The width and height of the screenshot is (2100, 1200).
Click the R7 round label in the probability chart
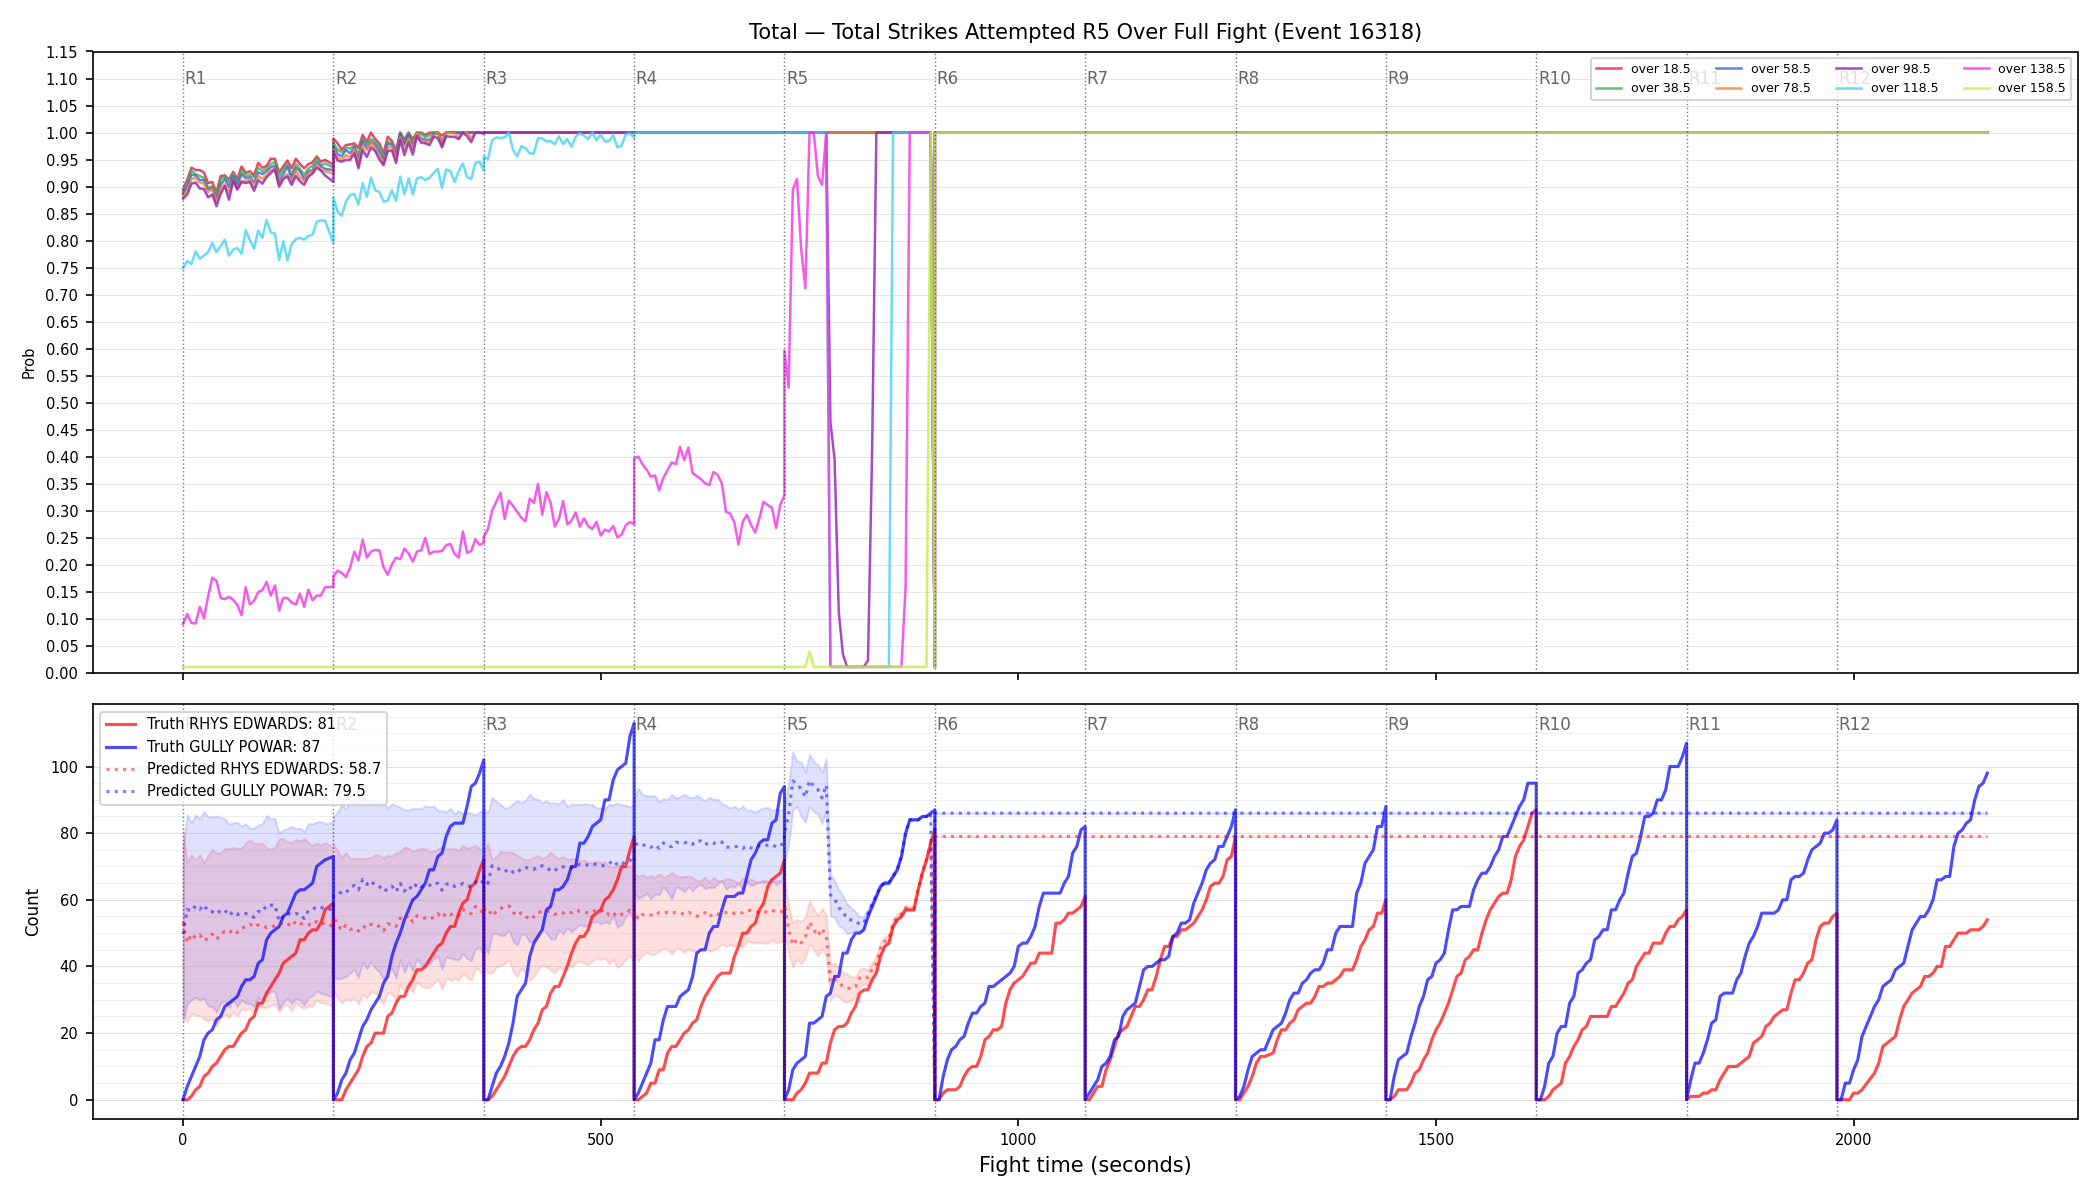coord(1097,78)
